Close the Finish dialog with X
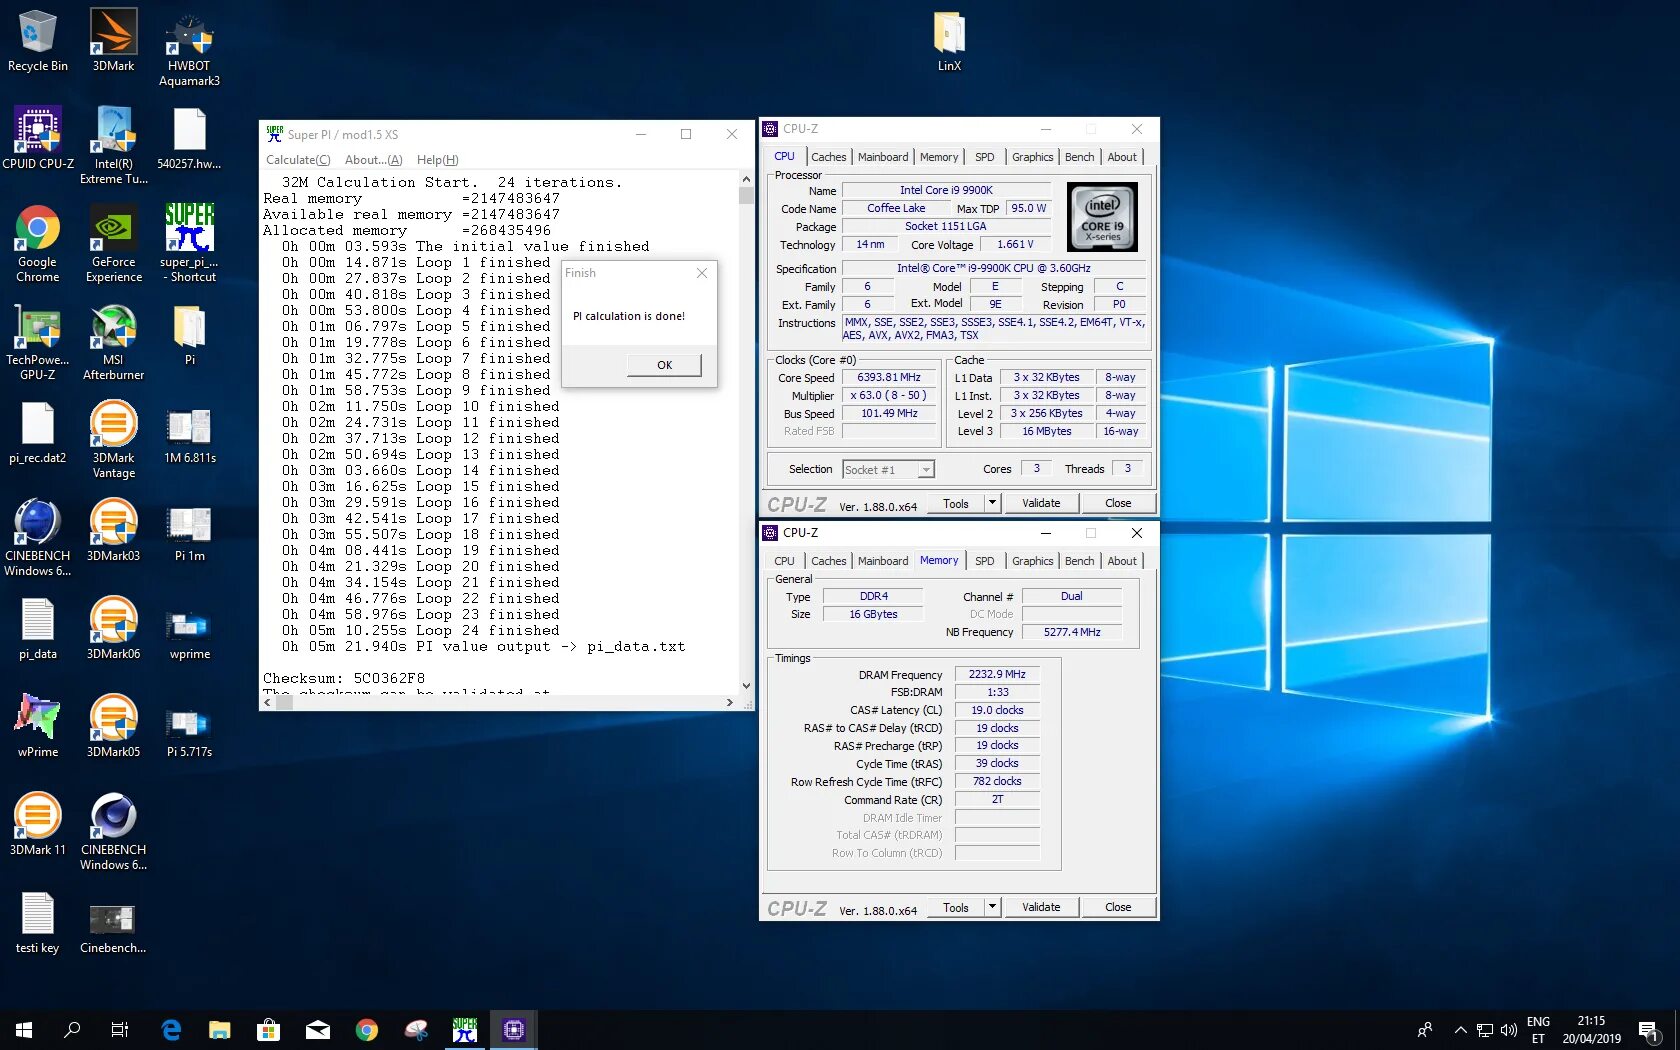 702,273
